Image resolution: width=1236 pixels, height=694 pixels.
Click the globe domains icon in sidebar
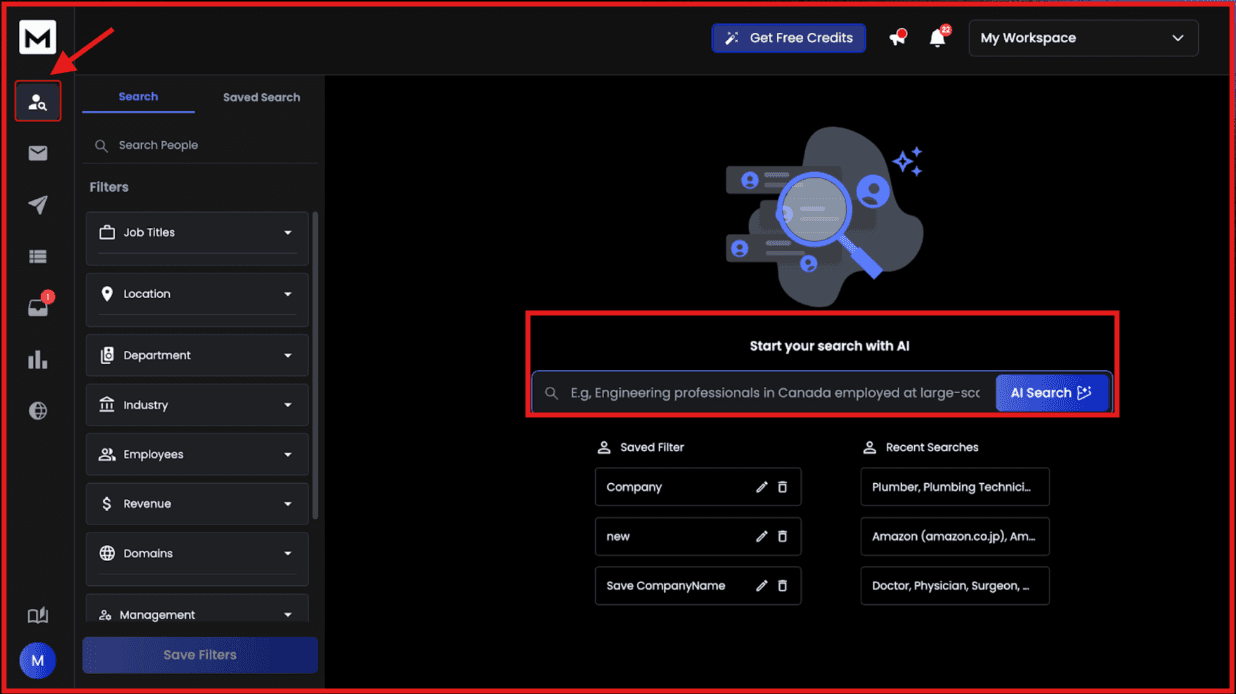(37, 410)
